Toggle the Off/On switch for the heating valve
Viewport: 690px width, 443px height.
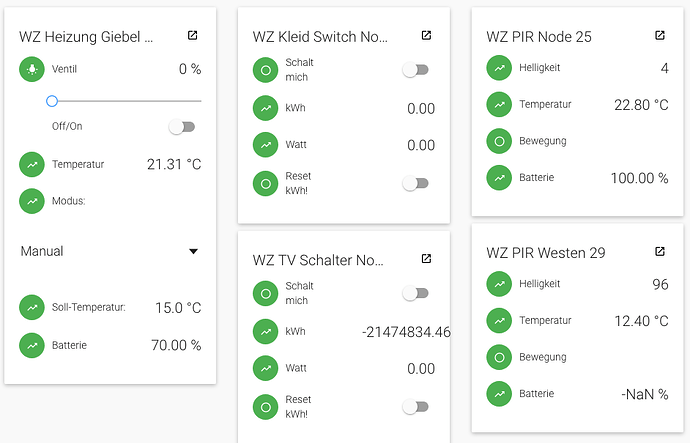[x=181, y=127]
